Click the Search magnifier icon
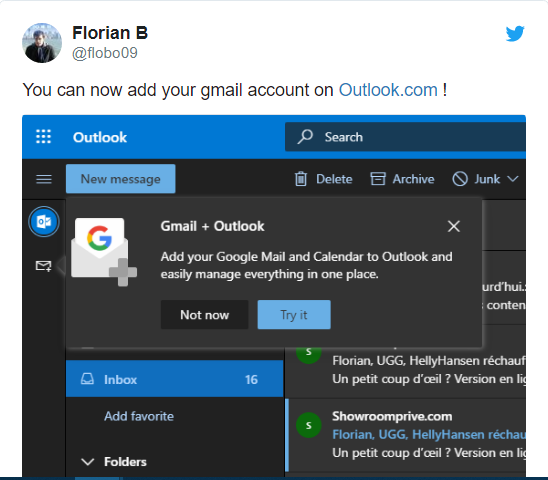 point(305,137)
